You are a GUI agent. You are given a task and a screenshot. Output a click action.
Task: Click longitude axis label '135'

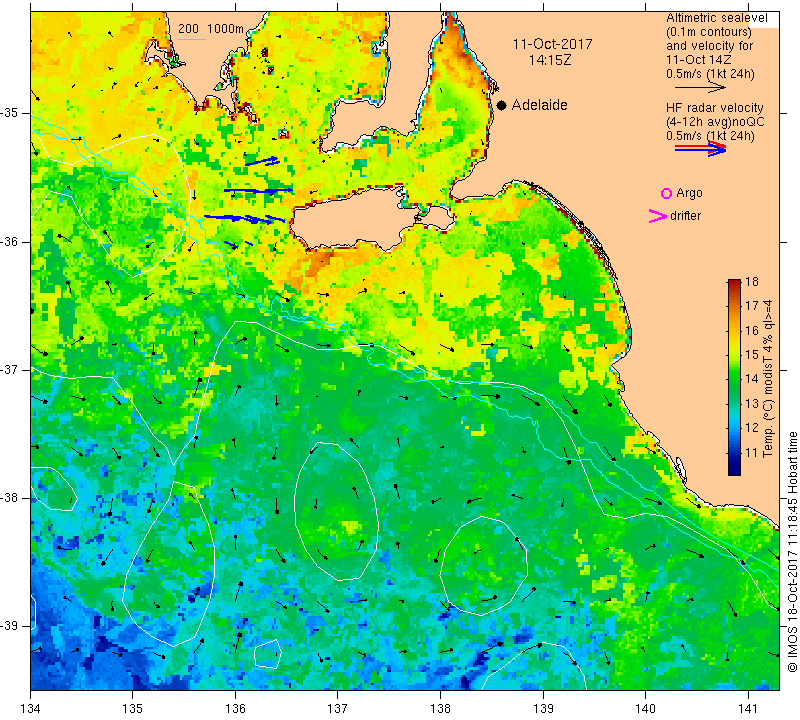tap(133, 709)
